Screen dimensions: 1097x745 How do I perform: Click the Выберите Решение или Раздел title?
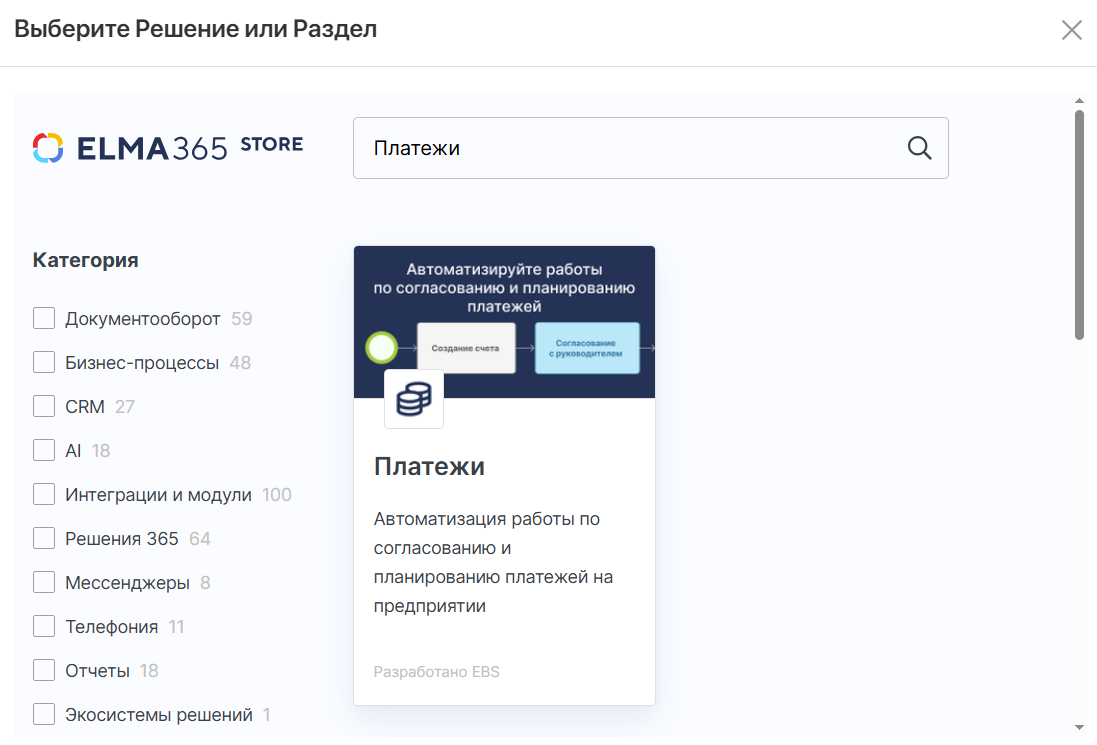[196, 29]
